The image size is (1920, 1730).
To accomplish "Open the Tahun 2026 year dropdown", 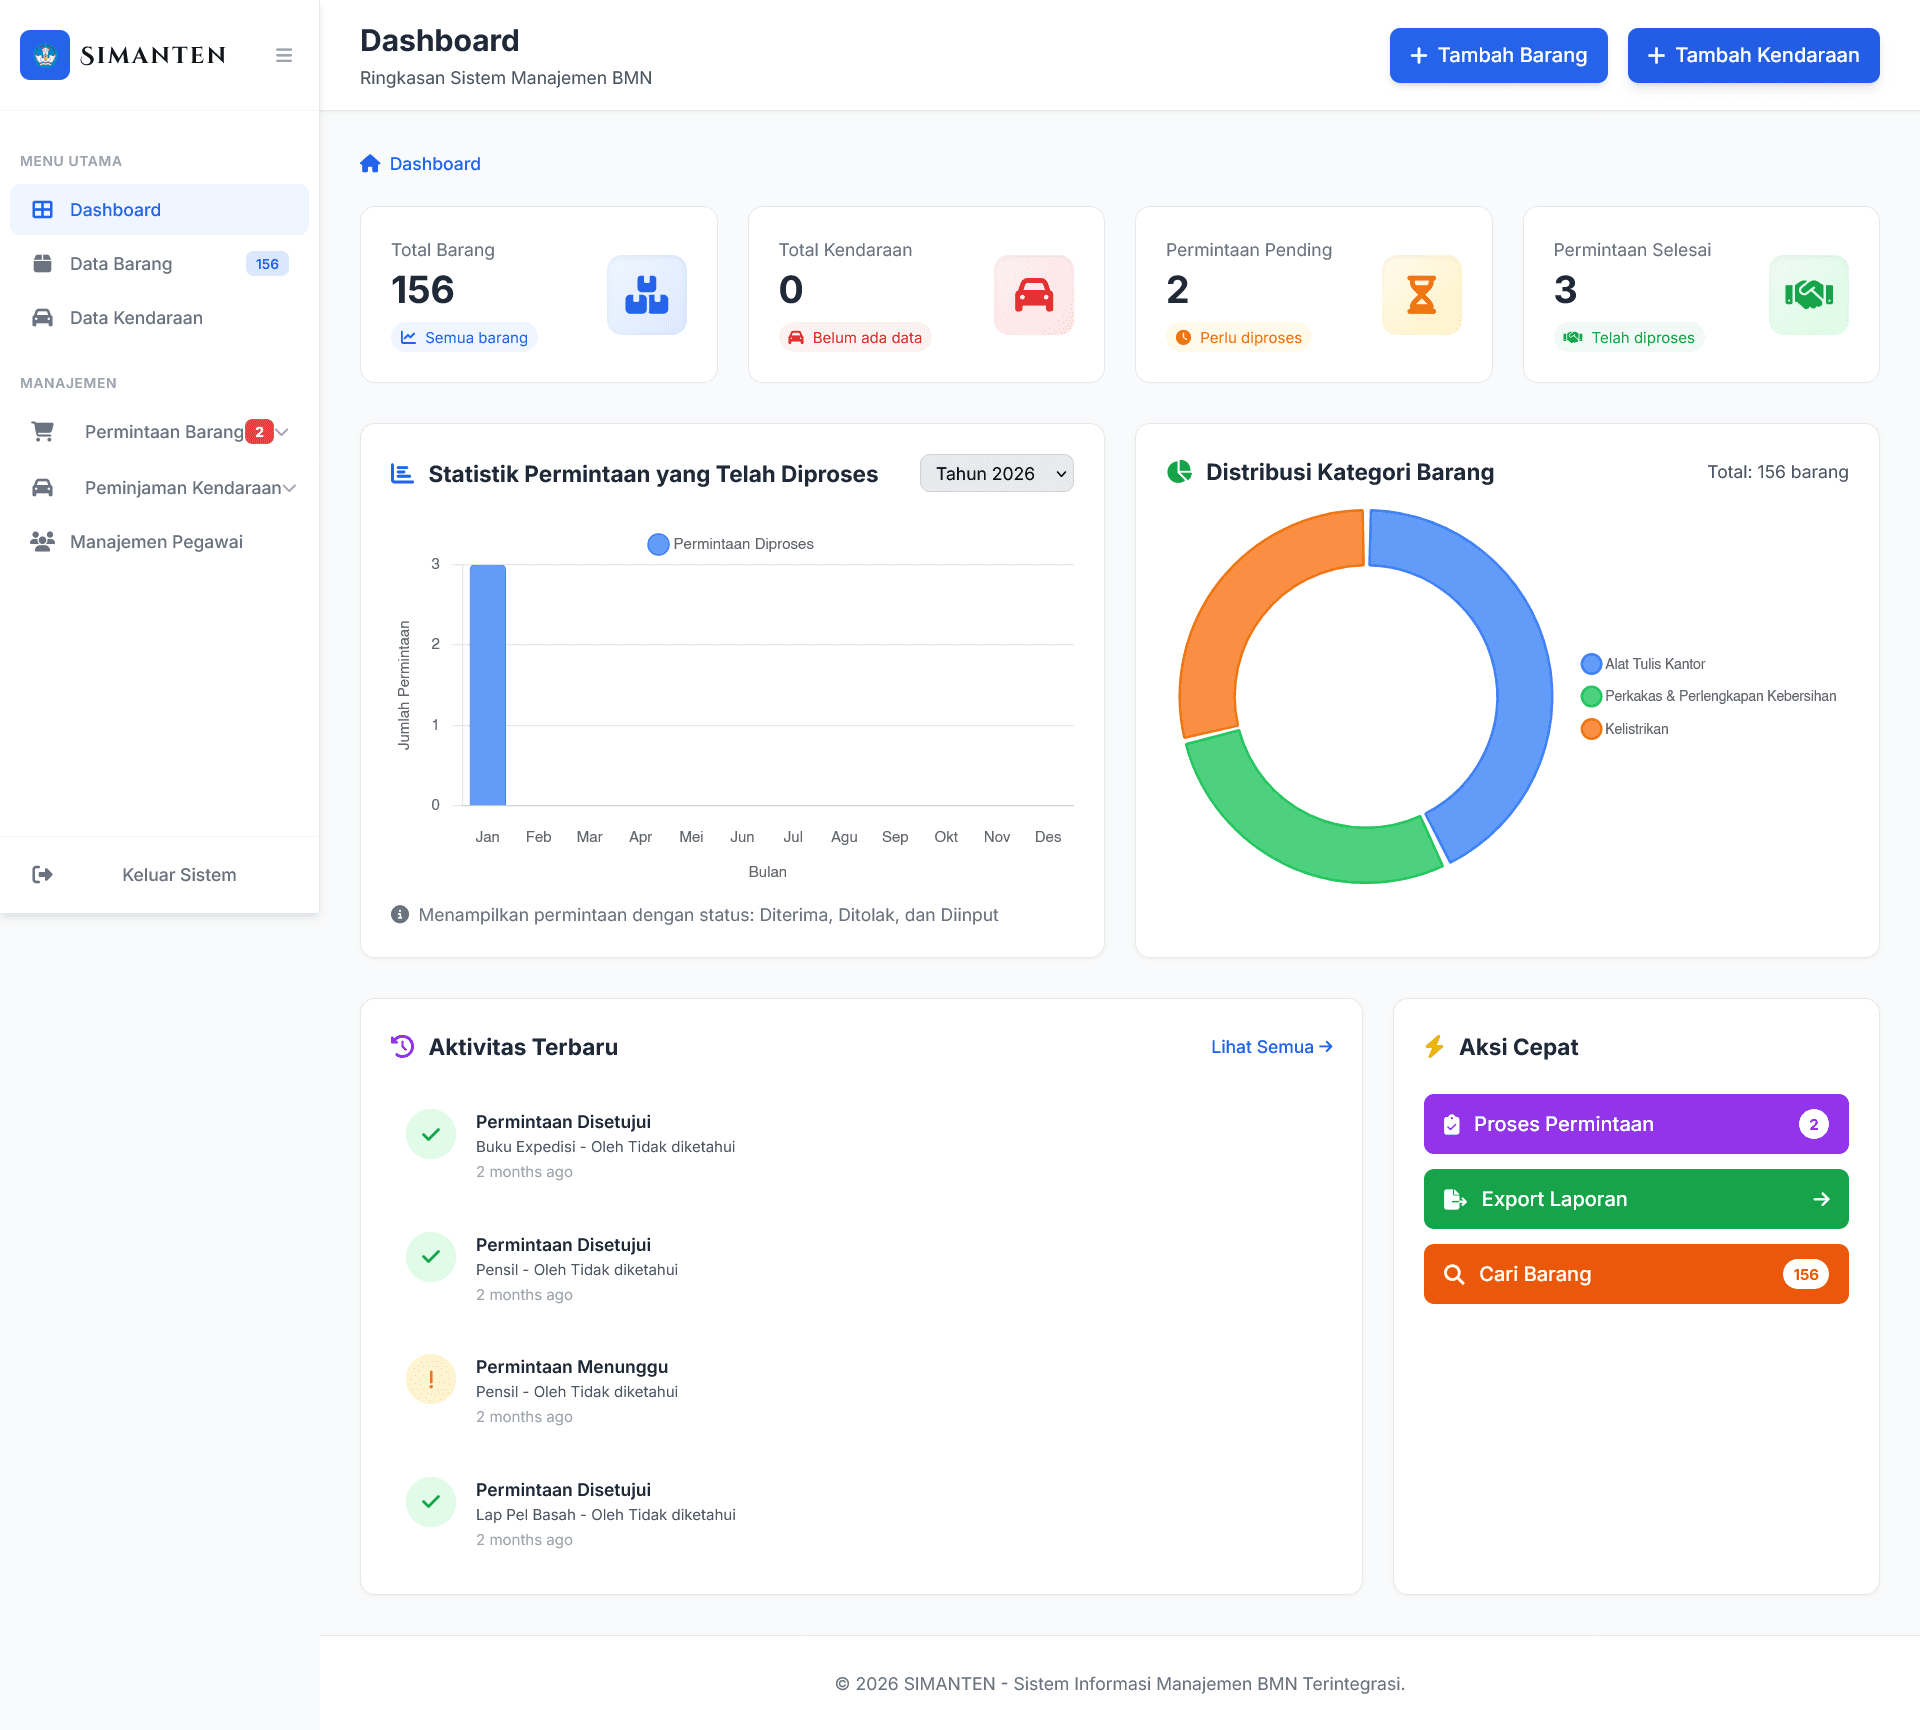I will coord(996,474).
